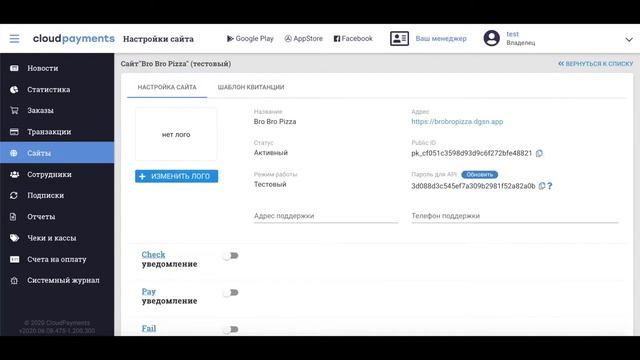
Task: Open the brobropizza.dgsn.app address link
Action: coord(457,122)
